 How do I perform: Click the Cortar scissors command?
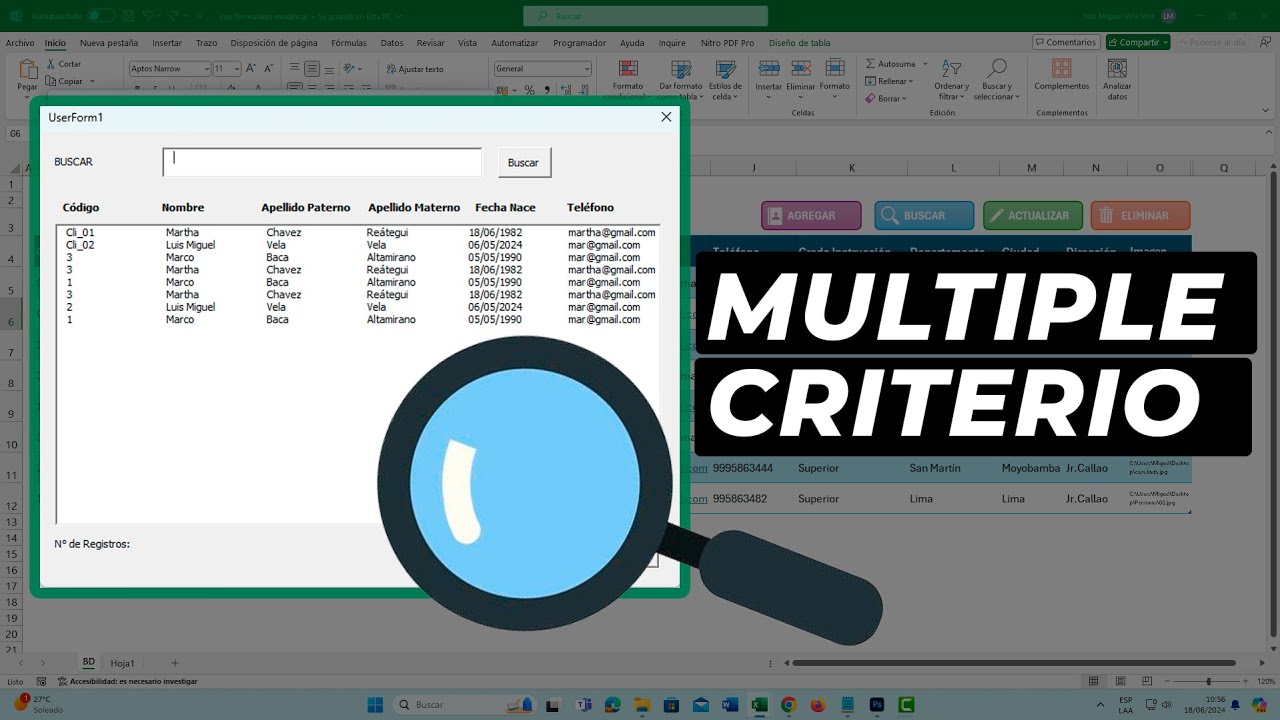tap(63, 64)
